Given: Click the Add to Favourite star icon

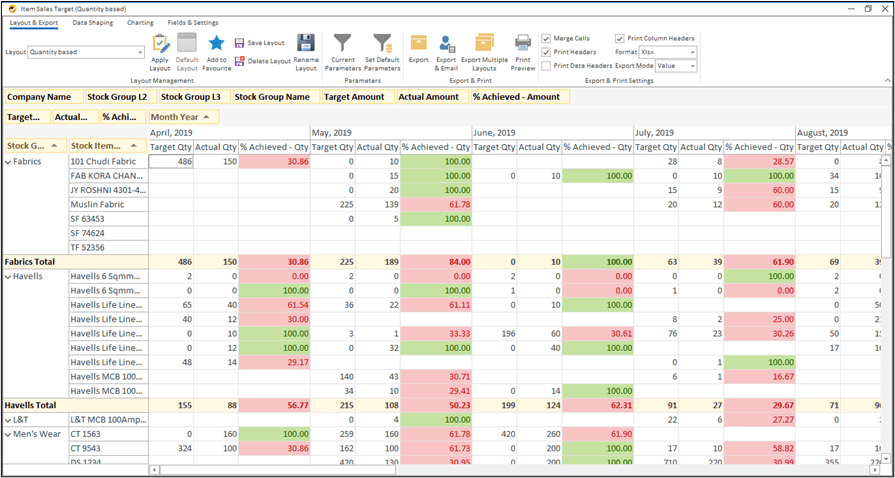Looking at the screenshot, I should [216, 43].
